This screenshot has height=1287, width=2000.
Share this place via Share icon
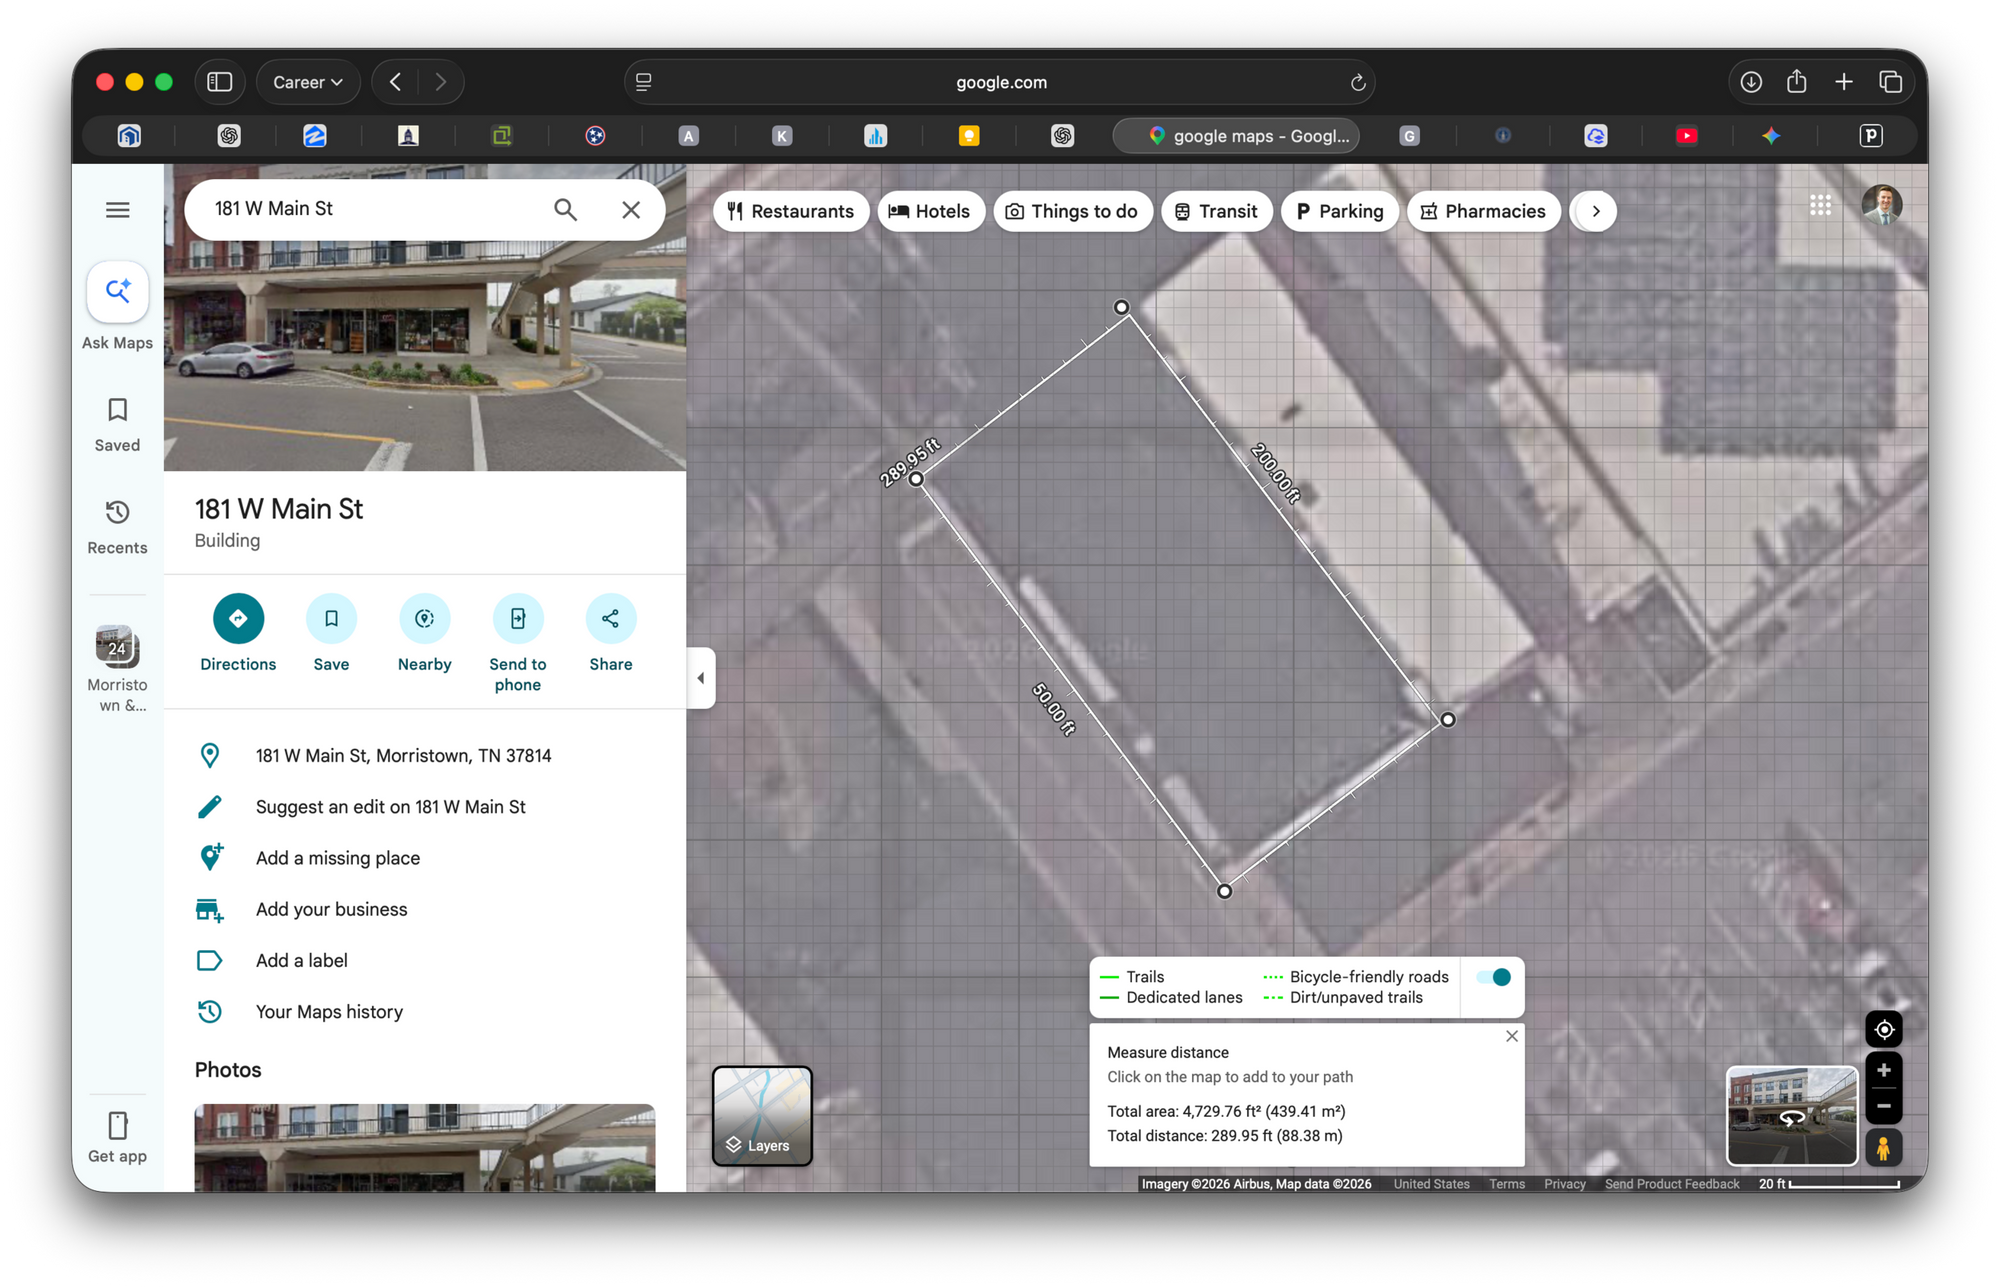pyautogui.click(x=610, y=618)
